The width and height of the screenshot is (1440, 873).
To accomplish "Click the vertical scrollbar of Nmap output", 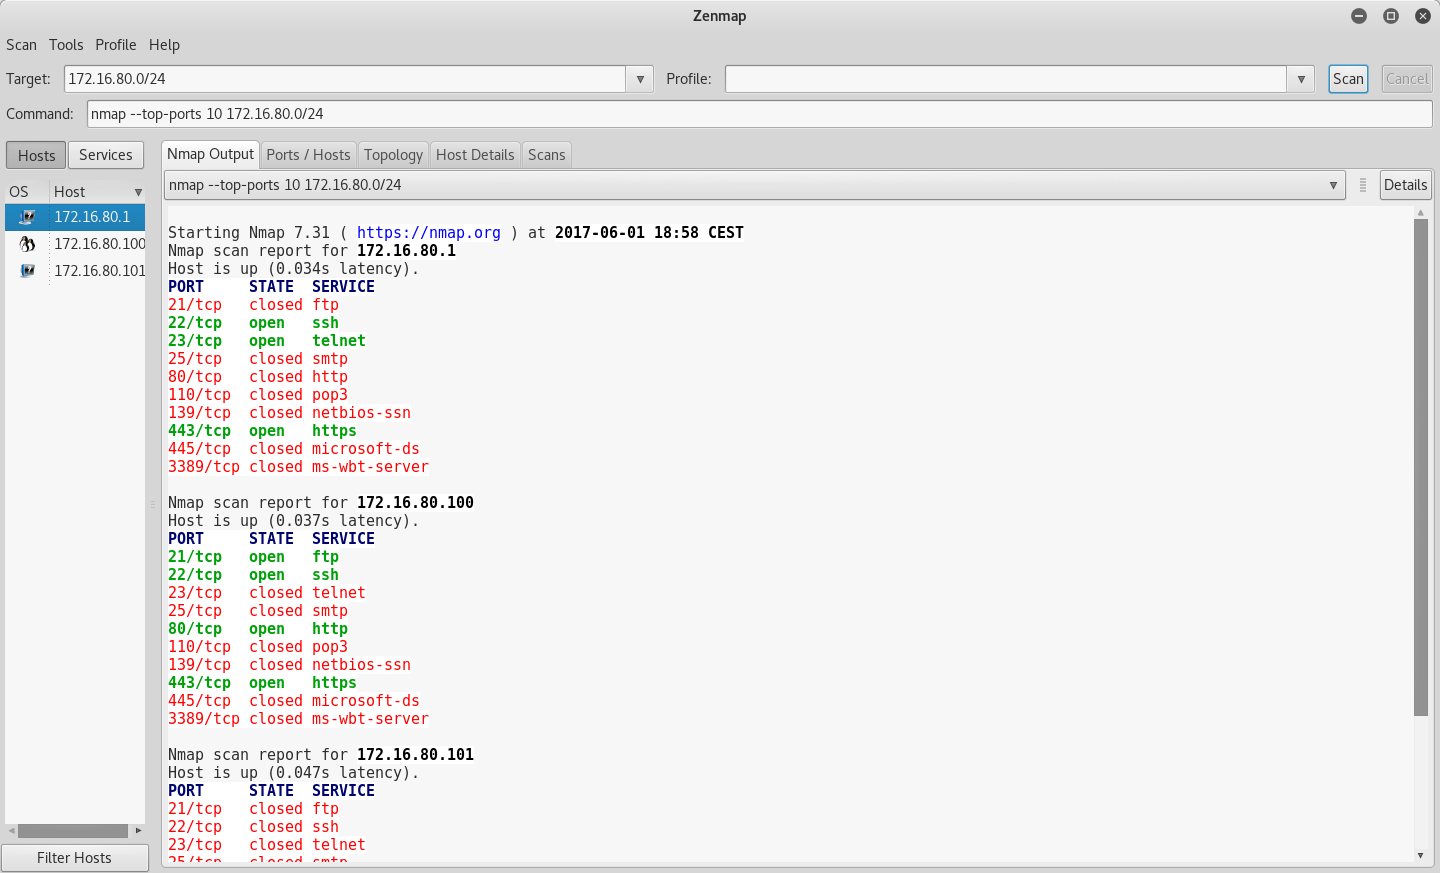I will pos(1421,467).
